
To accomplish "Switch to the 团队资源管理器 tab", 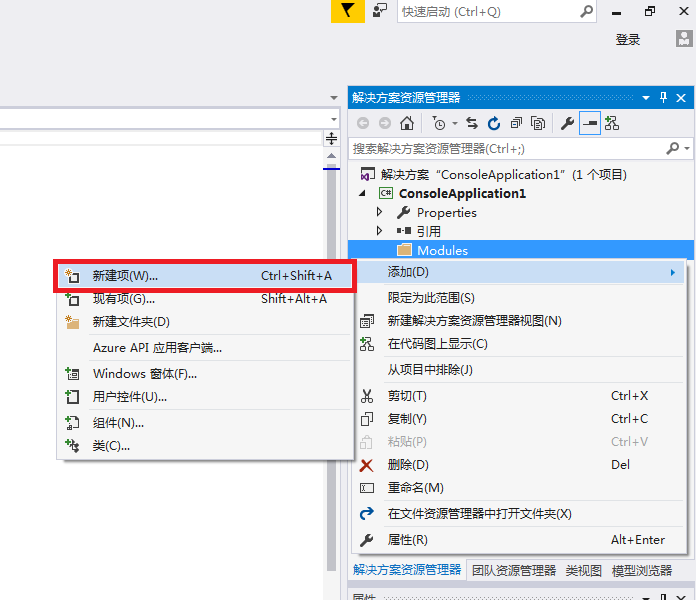I will tap(514, 570).
